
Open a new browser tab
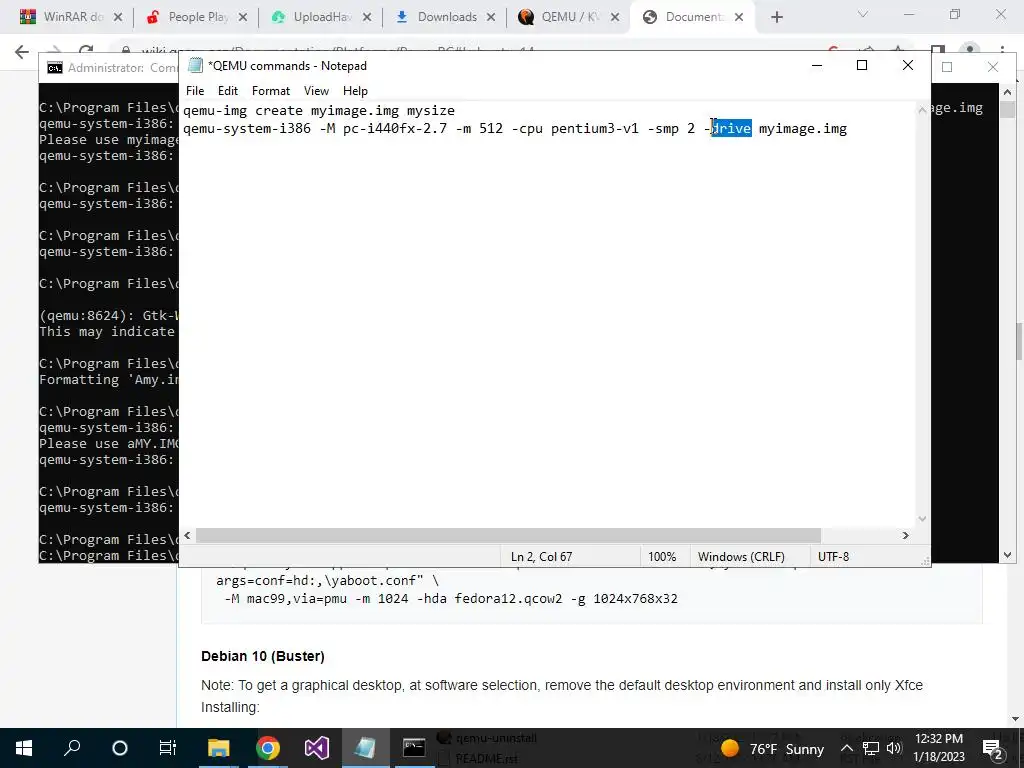coord(776,18)
